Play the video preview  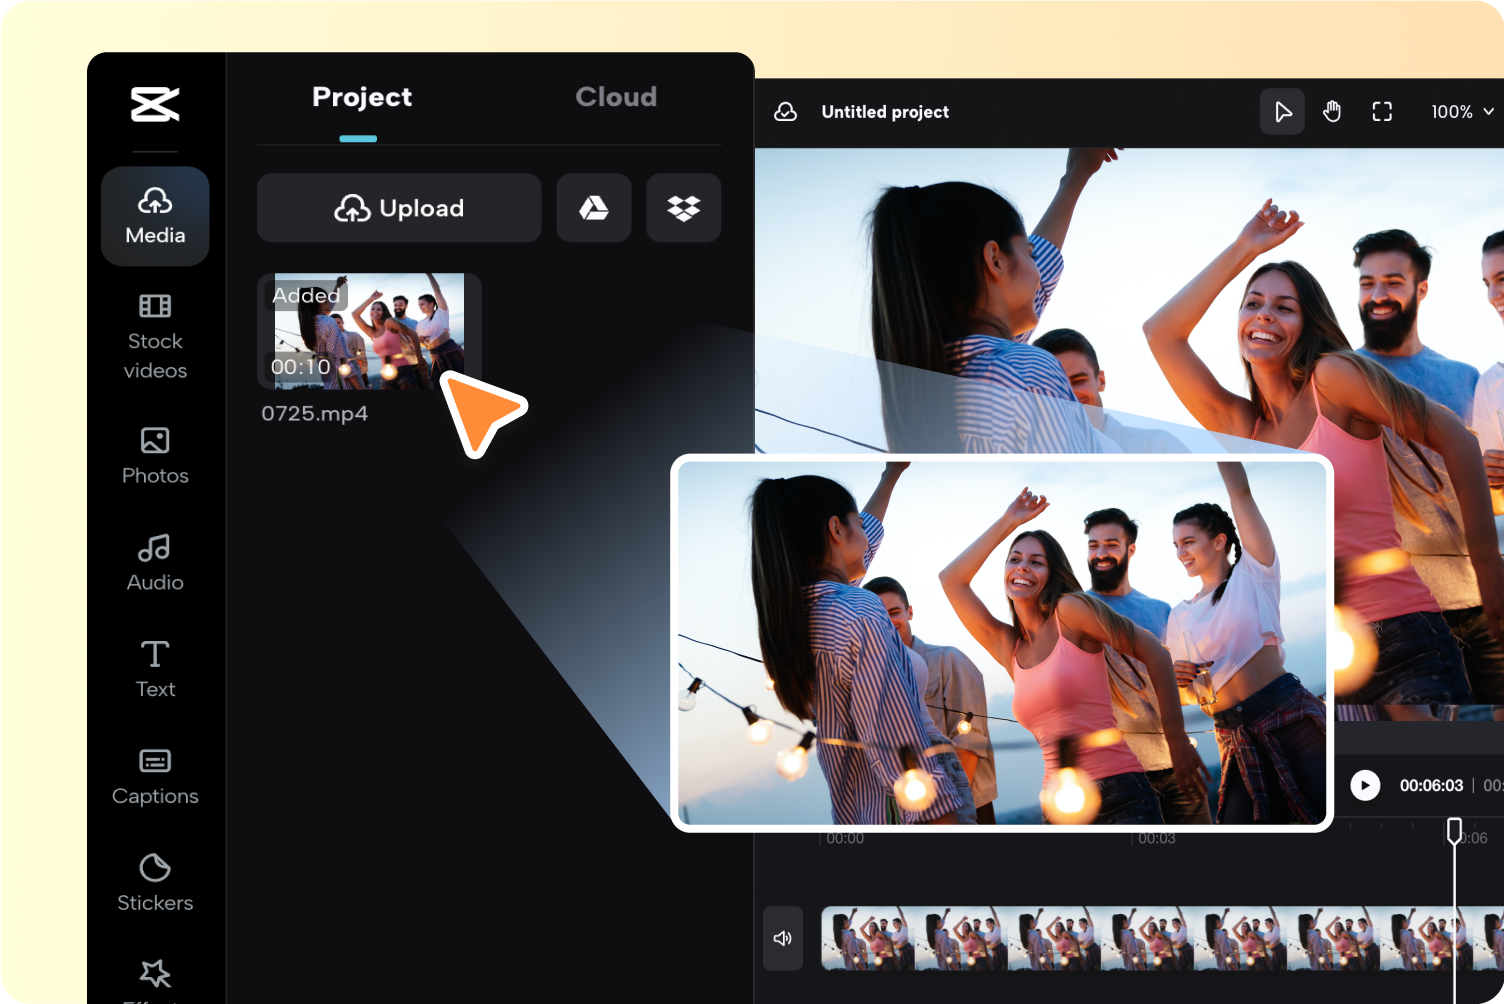click(x=1365, y=785)
